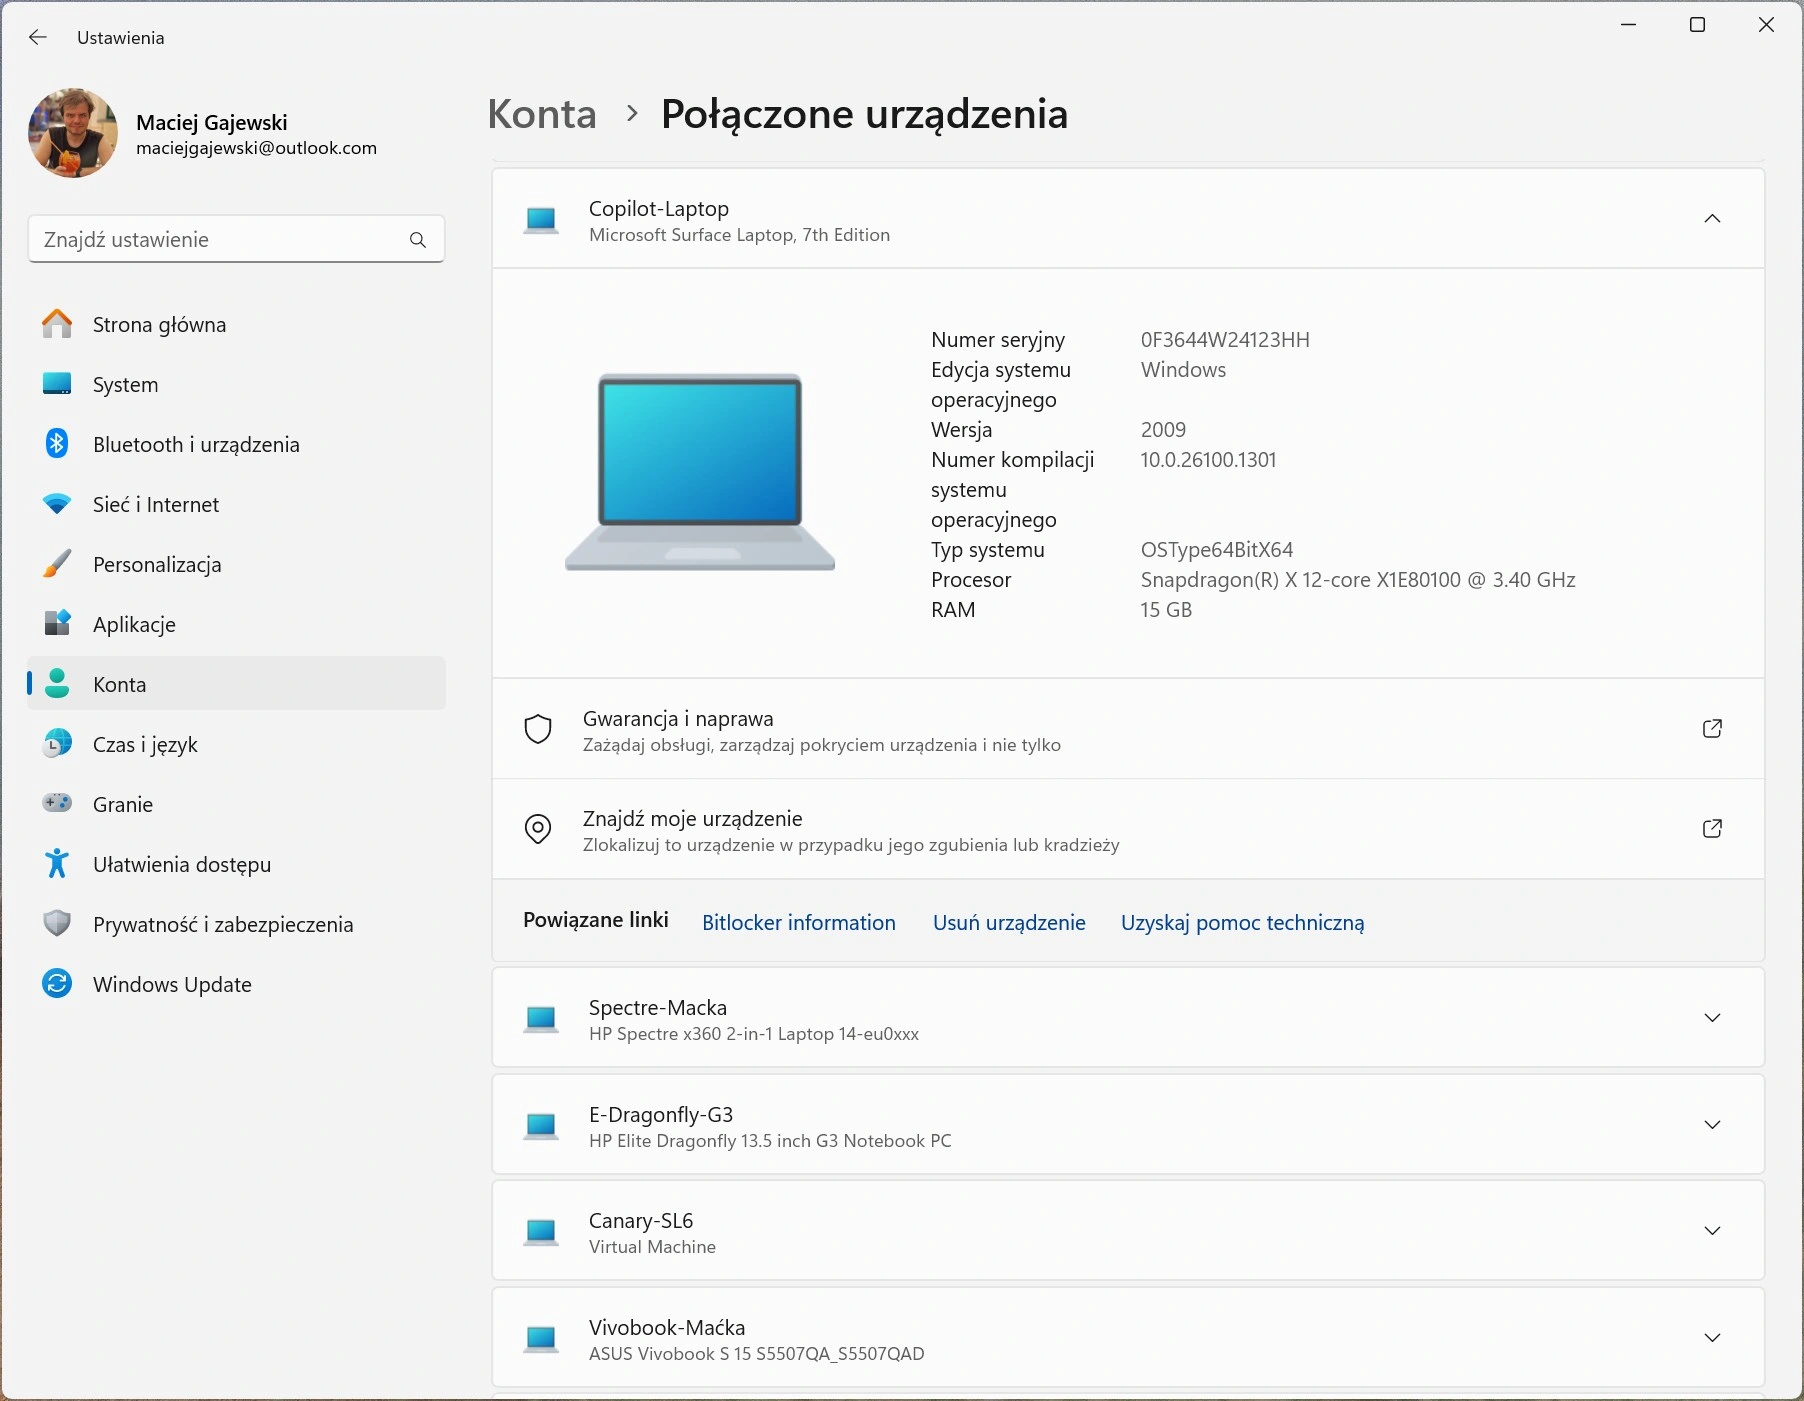Open external link icon for Gwarancja i naprawa
This screenshot has width=1804, height=1401.
(x=1712, y=729)
